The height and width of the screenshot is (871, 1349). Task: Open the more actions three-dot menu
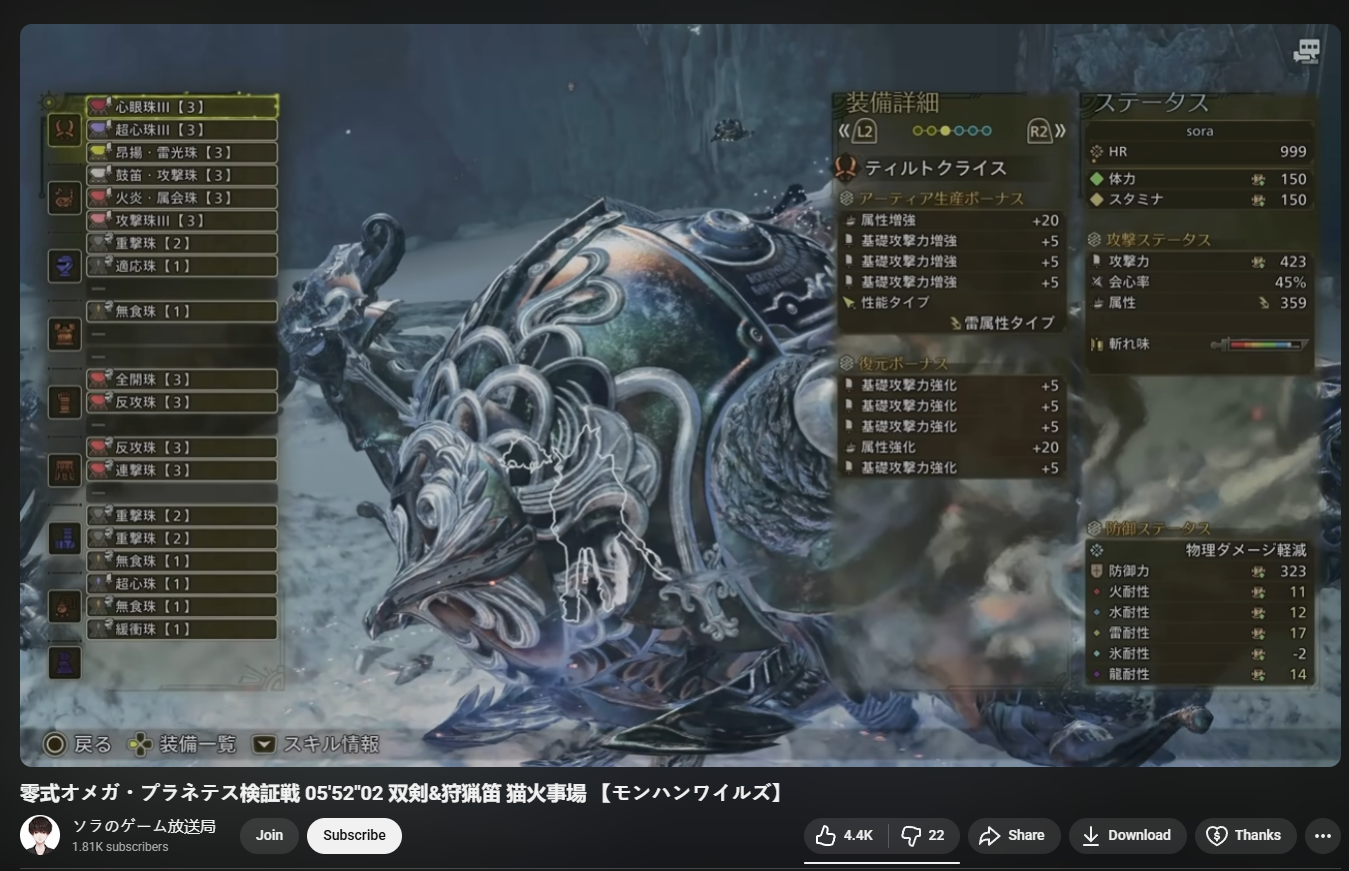click(x=1322, y=835)
